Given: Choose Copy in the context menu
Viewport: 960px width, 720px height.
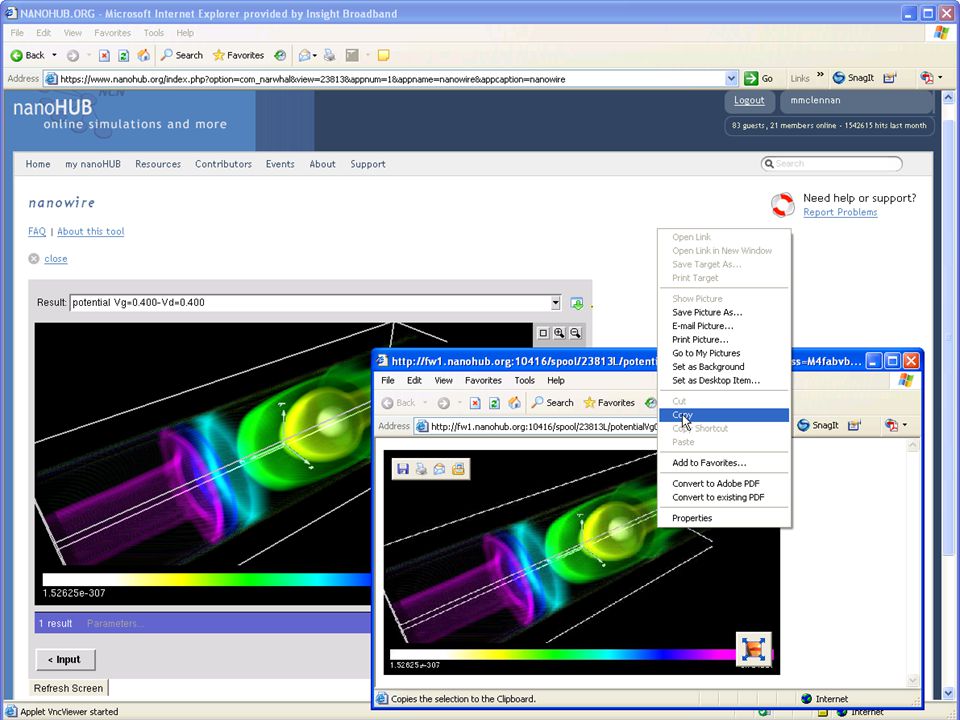Looking at the screenshot, I should tap(724, 415).
